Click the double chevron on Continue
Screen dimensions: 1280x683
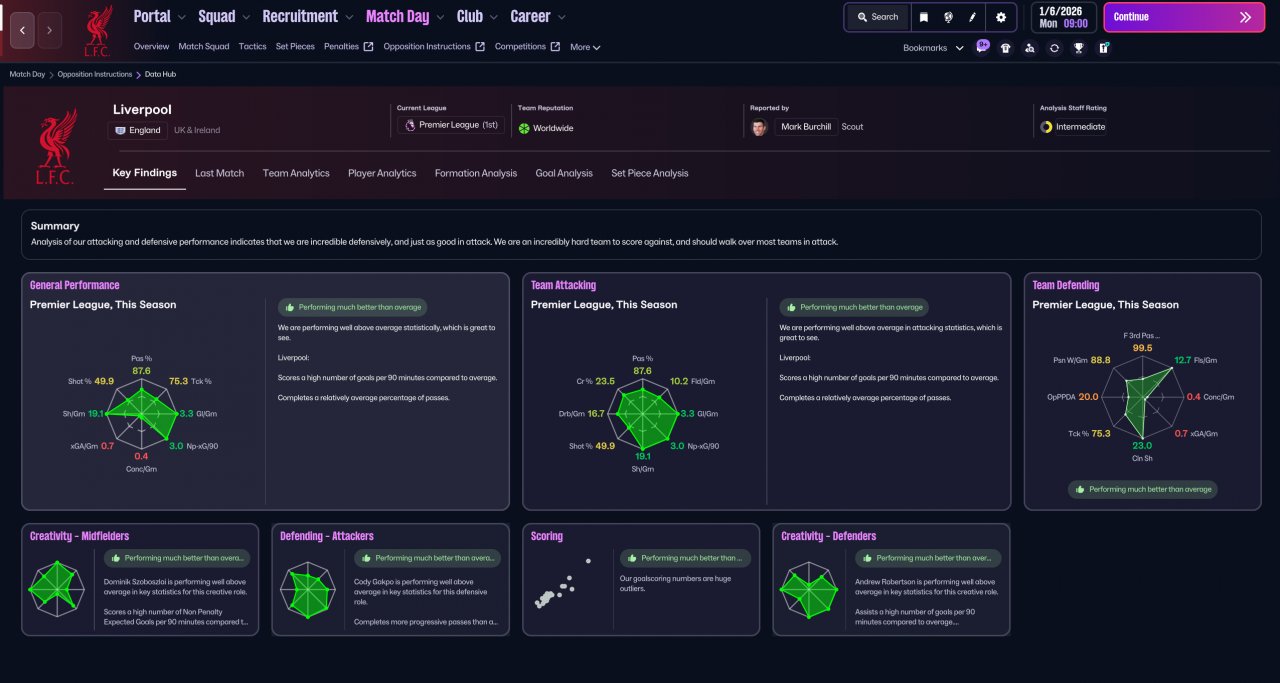click(1245, 17)
